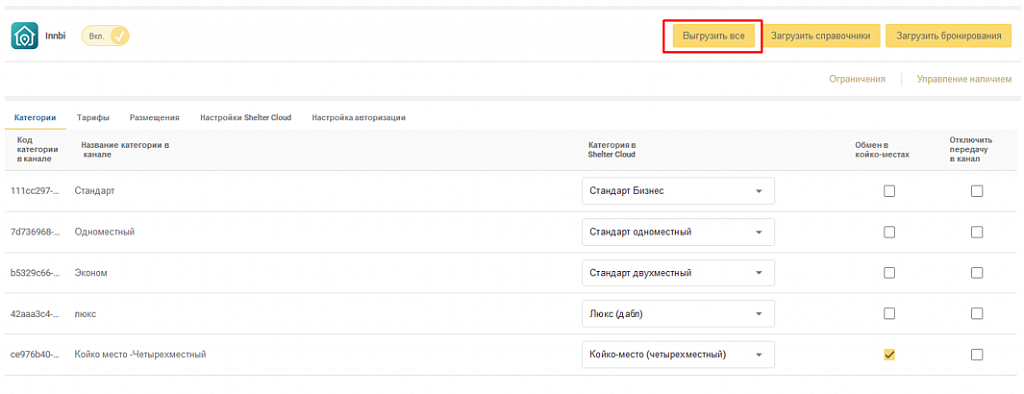Check Отключить передачу for Стандарт row
The image size is (1024, 394).
[976, 191]
